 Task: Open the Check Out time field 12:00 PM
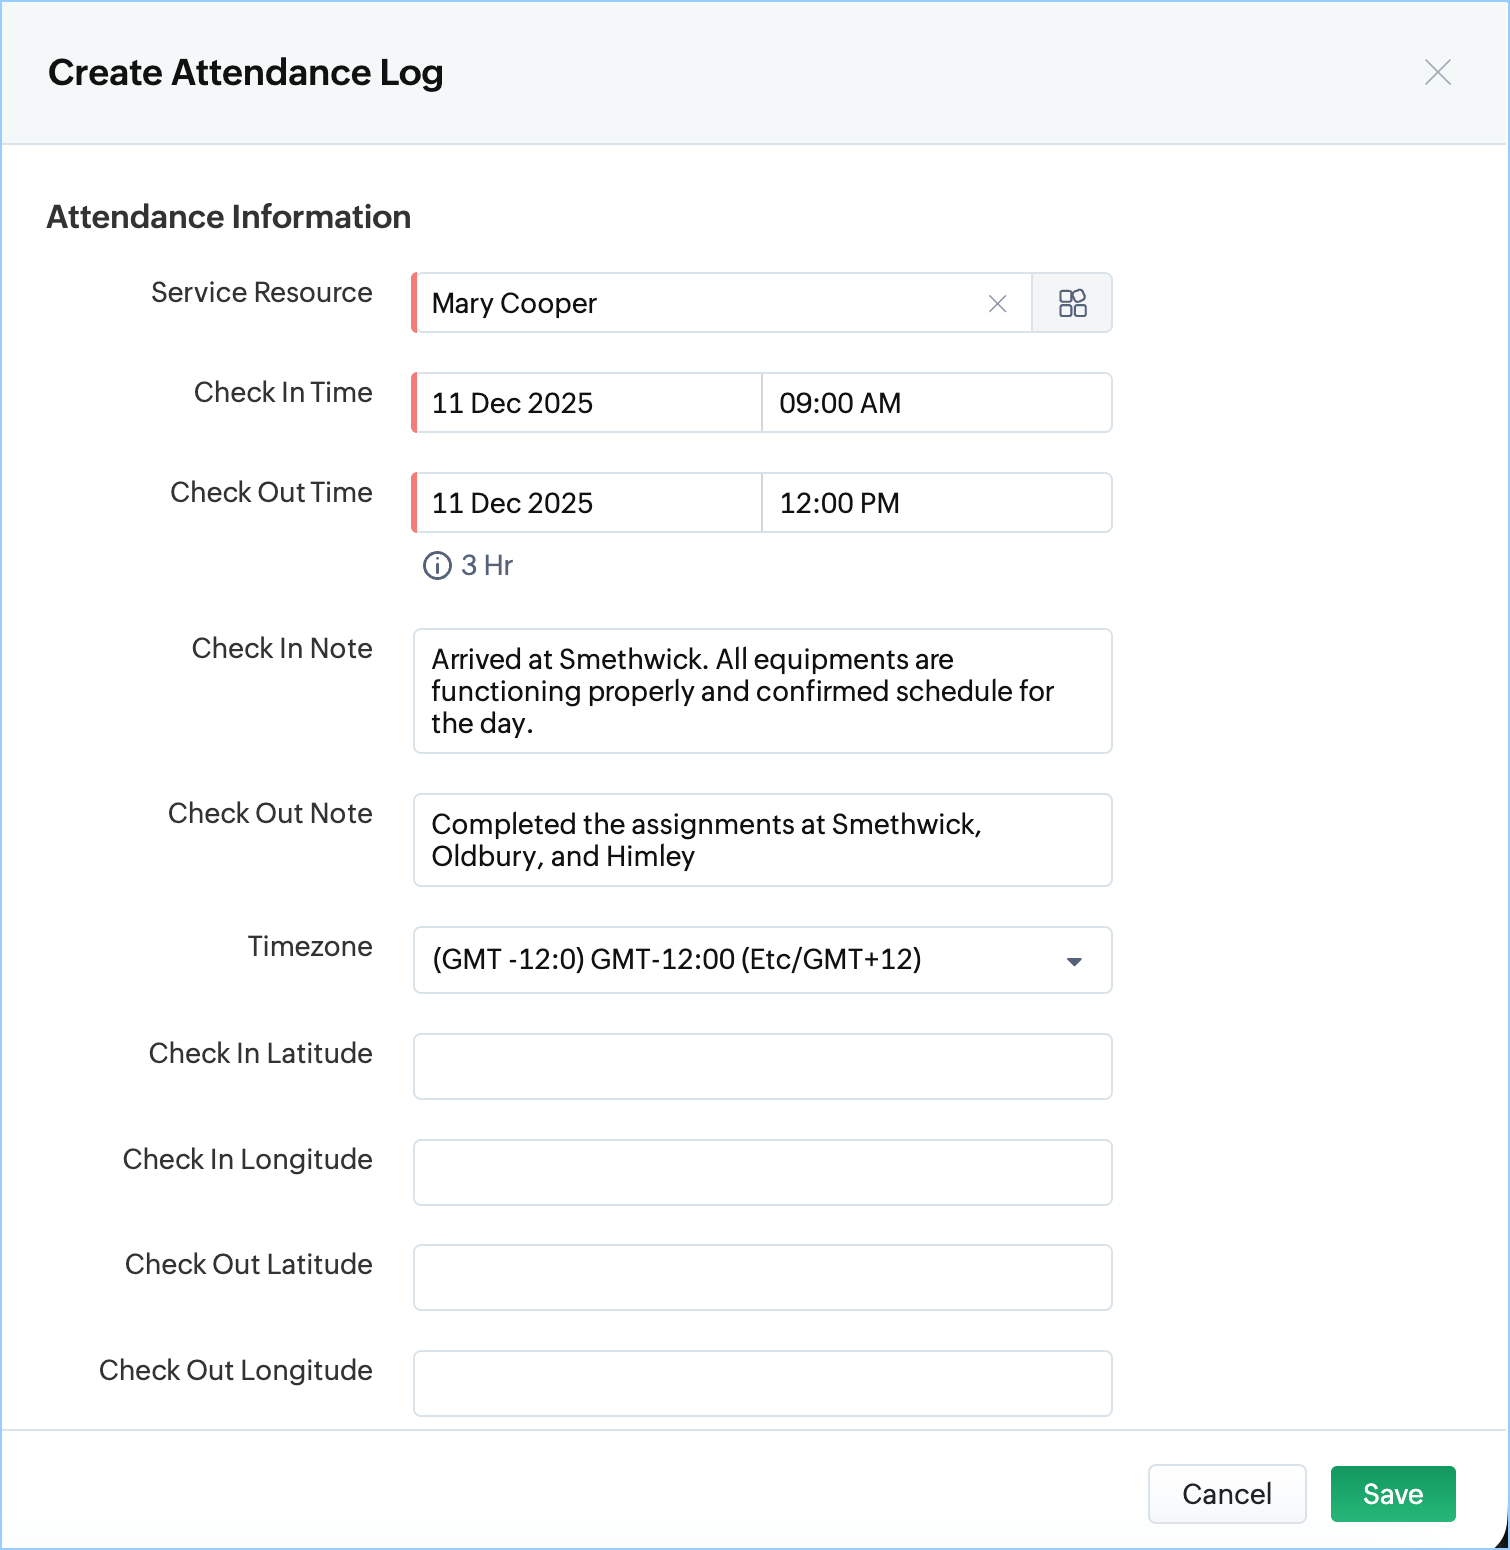click(936, 503)
